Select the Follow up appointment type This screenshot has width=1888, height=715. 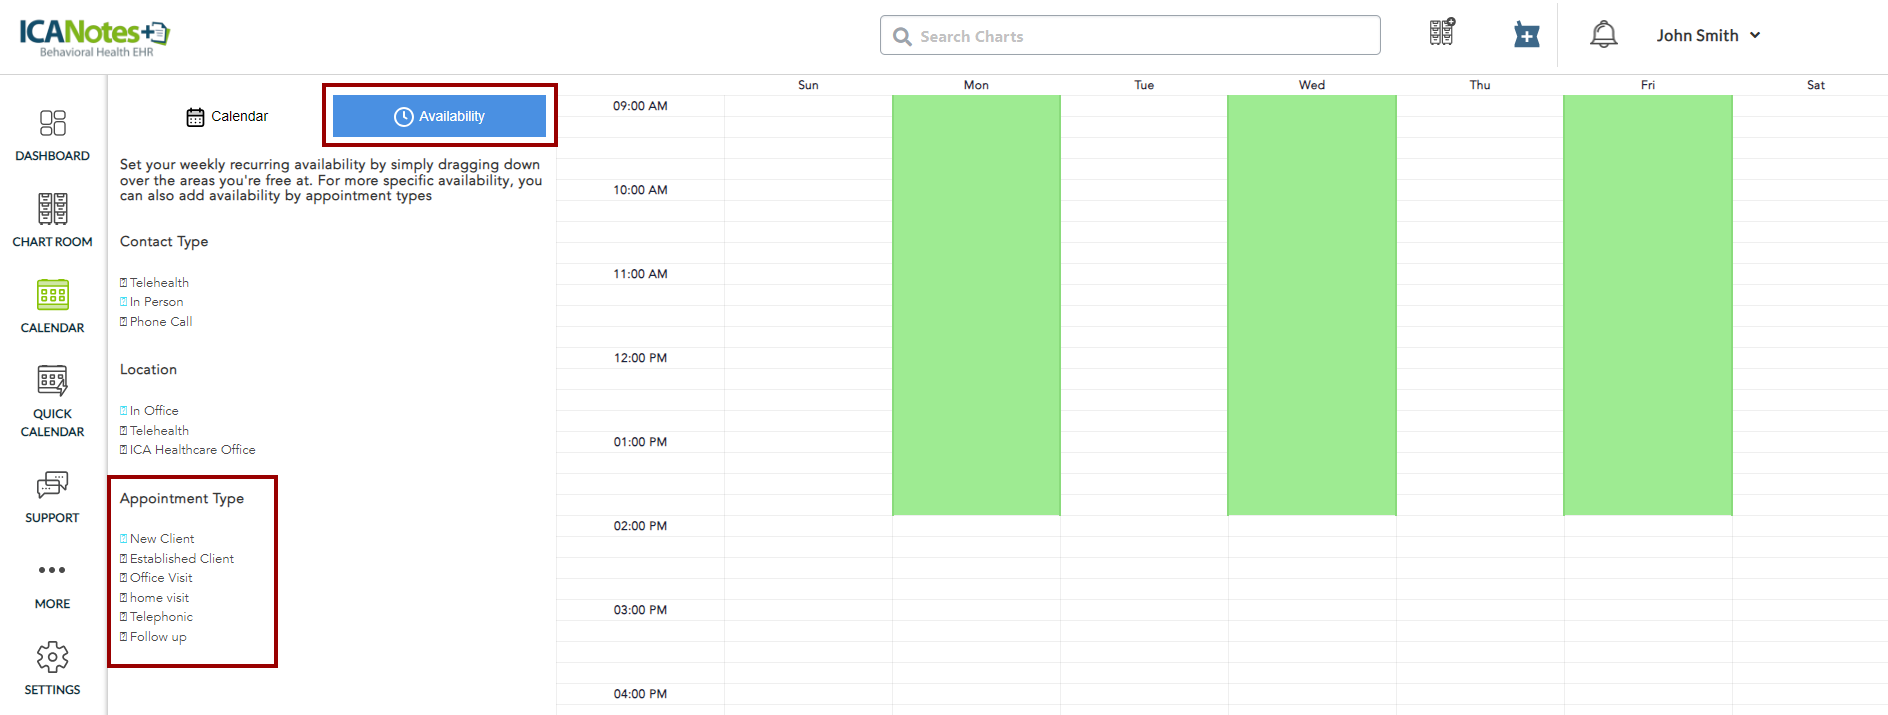click(x=124, y=637)
